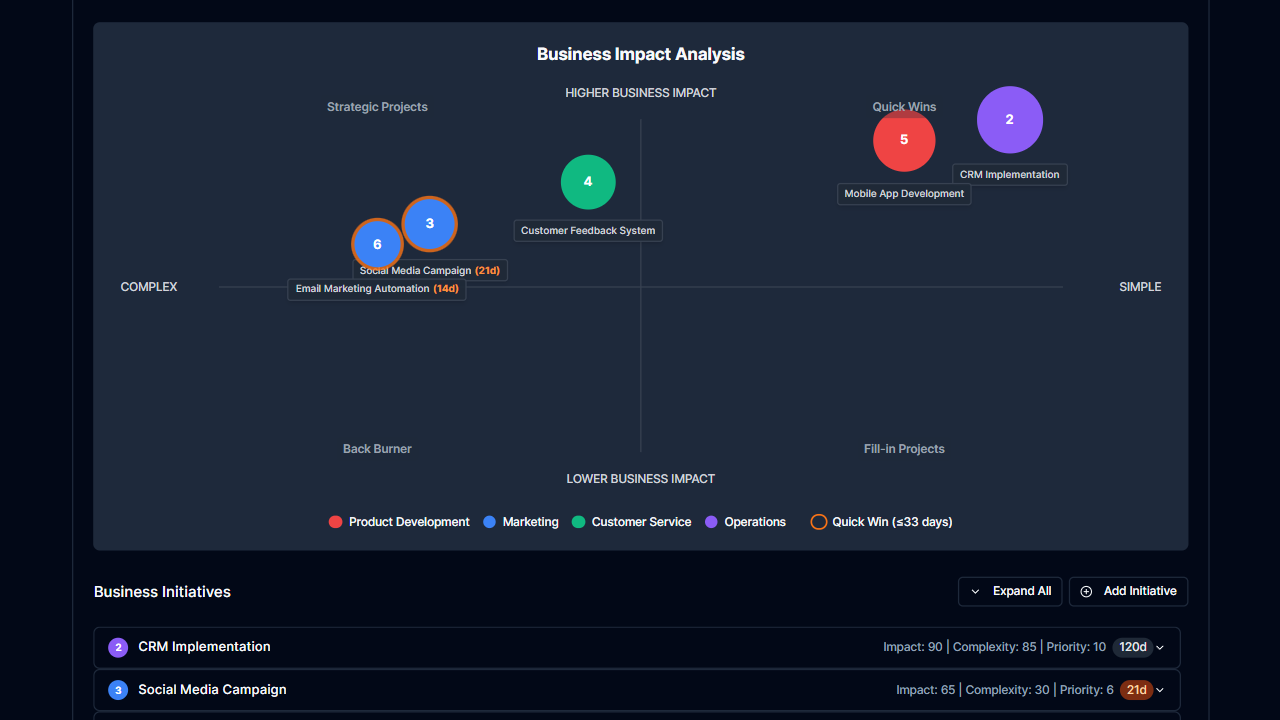
Task: Click the Social Media Campaign bubble numbered 3
Action: pos(429,224)
